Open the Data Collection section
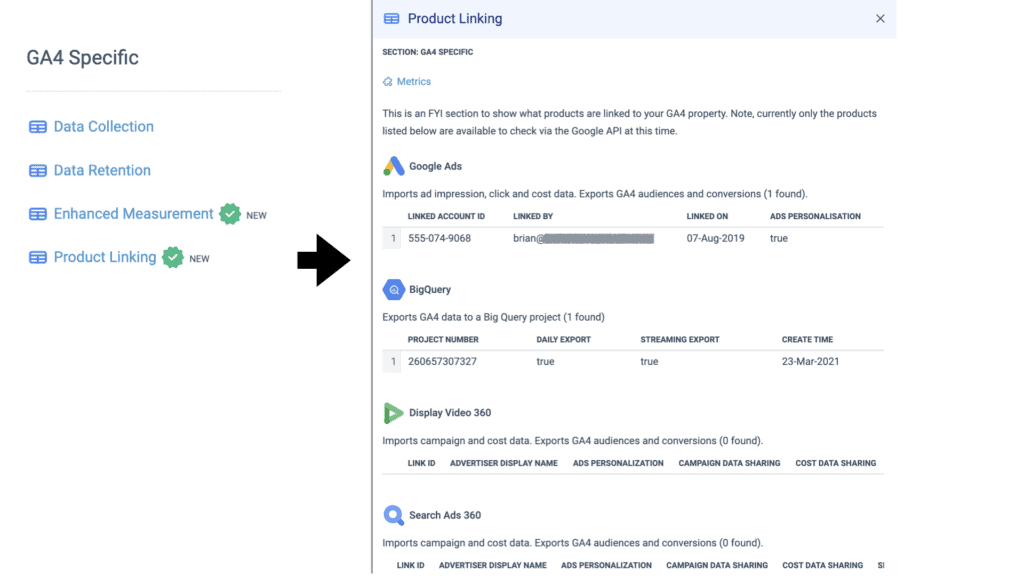This screenshot has width=1024, height=576. click(103, 127)
